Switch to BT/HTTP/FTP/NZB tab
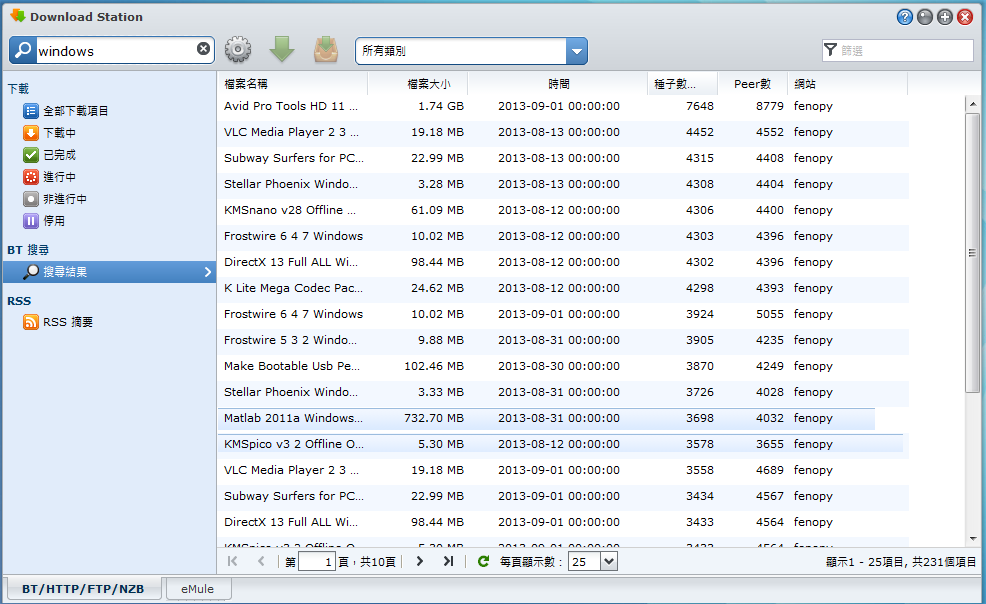This screenshot has width=986, height=604. [83, 589]
